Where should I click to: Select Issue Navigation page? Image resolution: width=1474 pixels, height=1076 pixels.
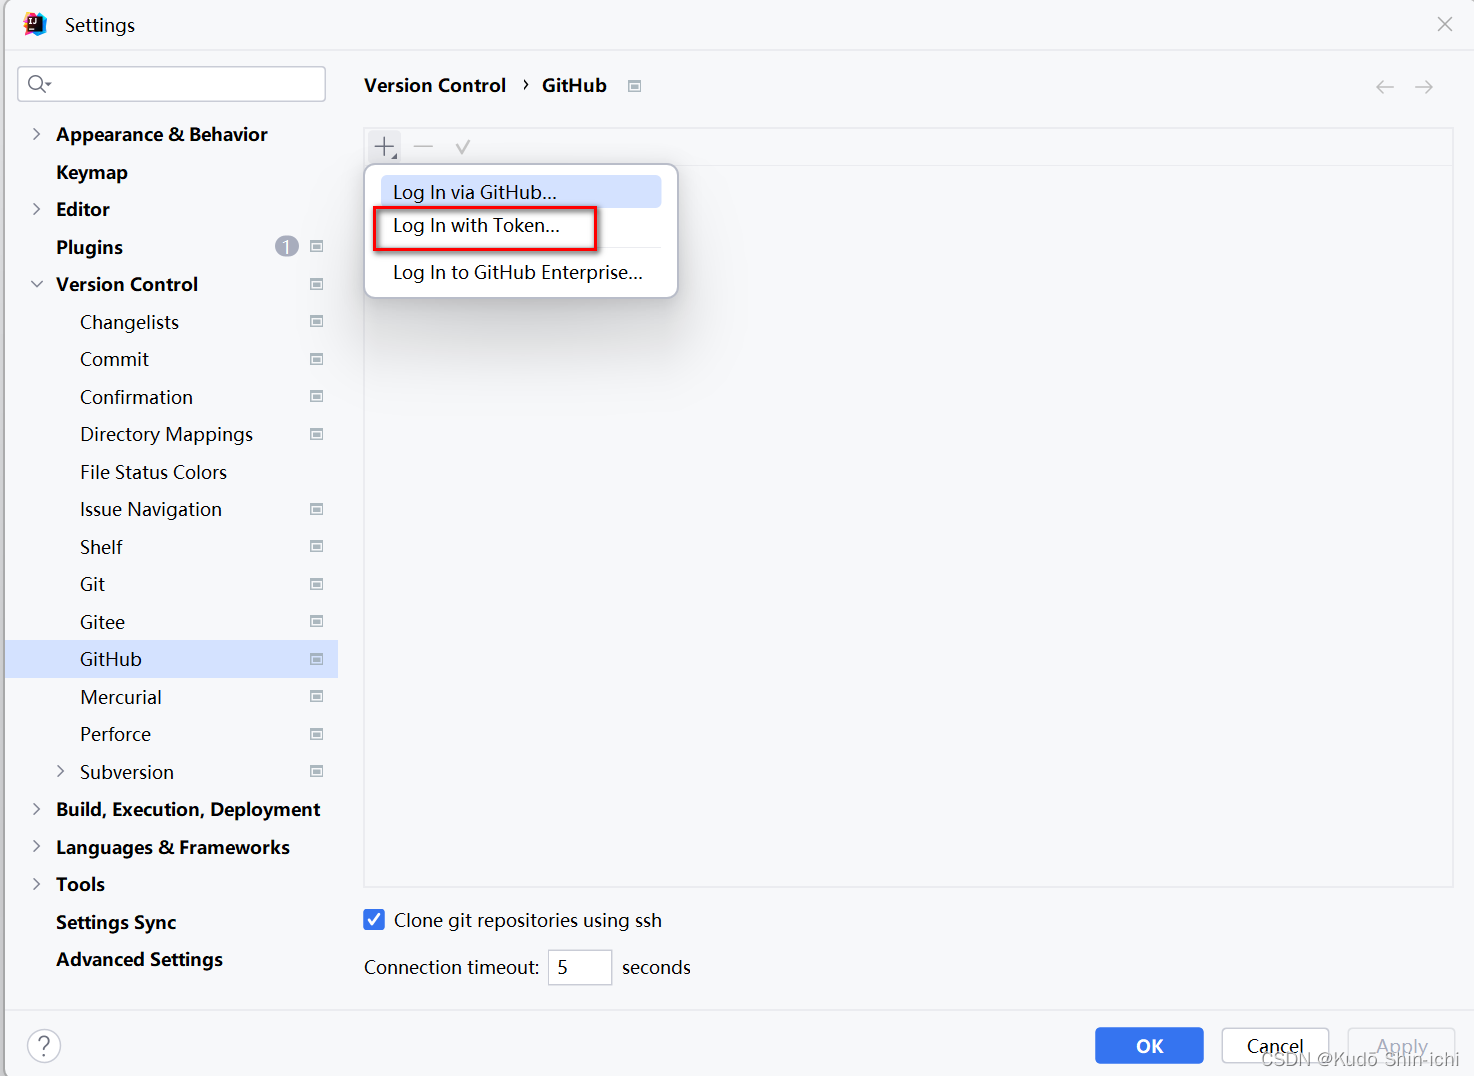click(151, 509)
